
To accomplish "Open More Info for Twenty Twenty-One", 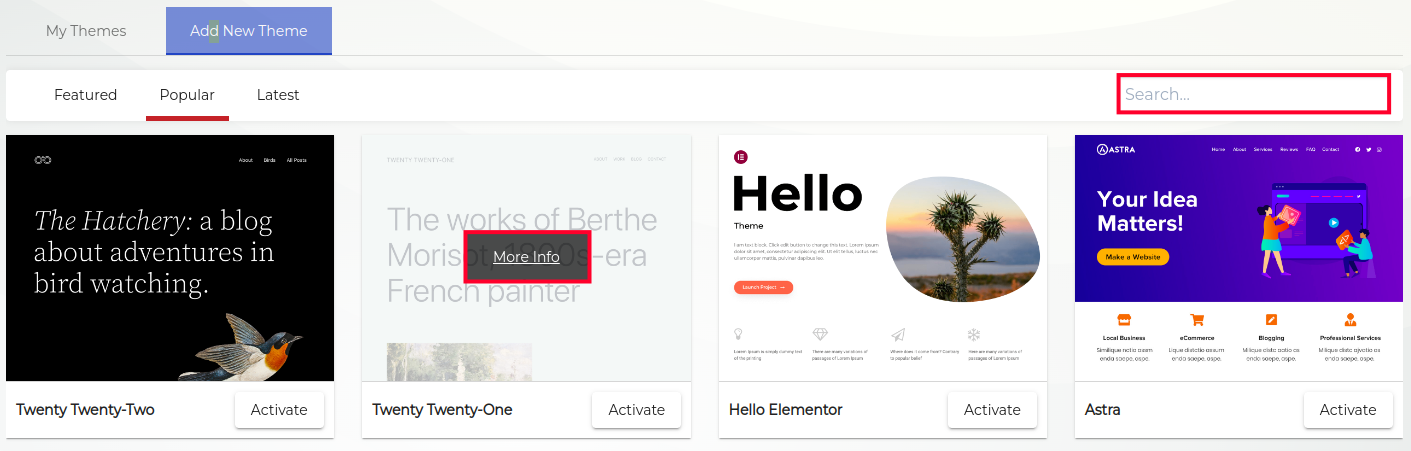I will pyautogui.click(x=527, y=257).
